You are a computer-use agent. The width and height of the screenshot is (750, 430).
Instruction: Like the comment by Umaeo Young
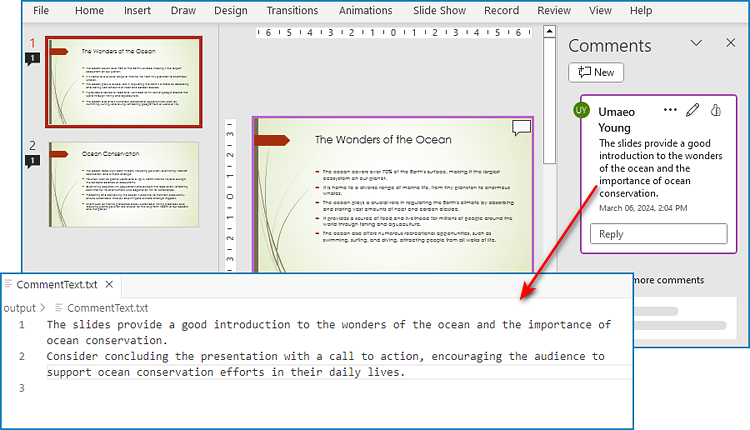point(716,109)
